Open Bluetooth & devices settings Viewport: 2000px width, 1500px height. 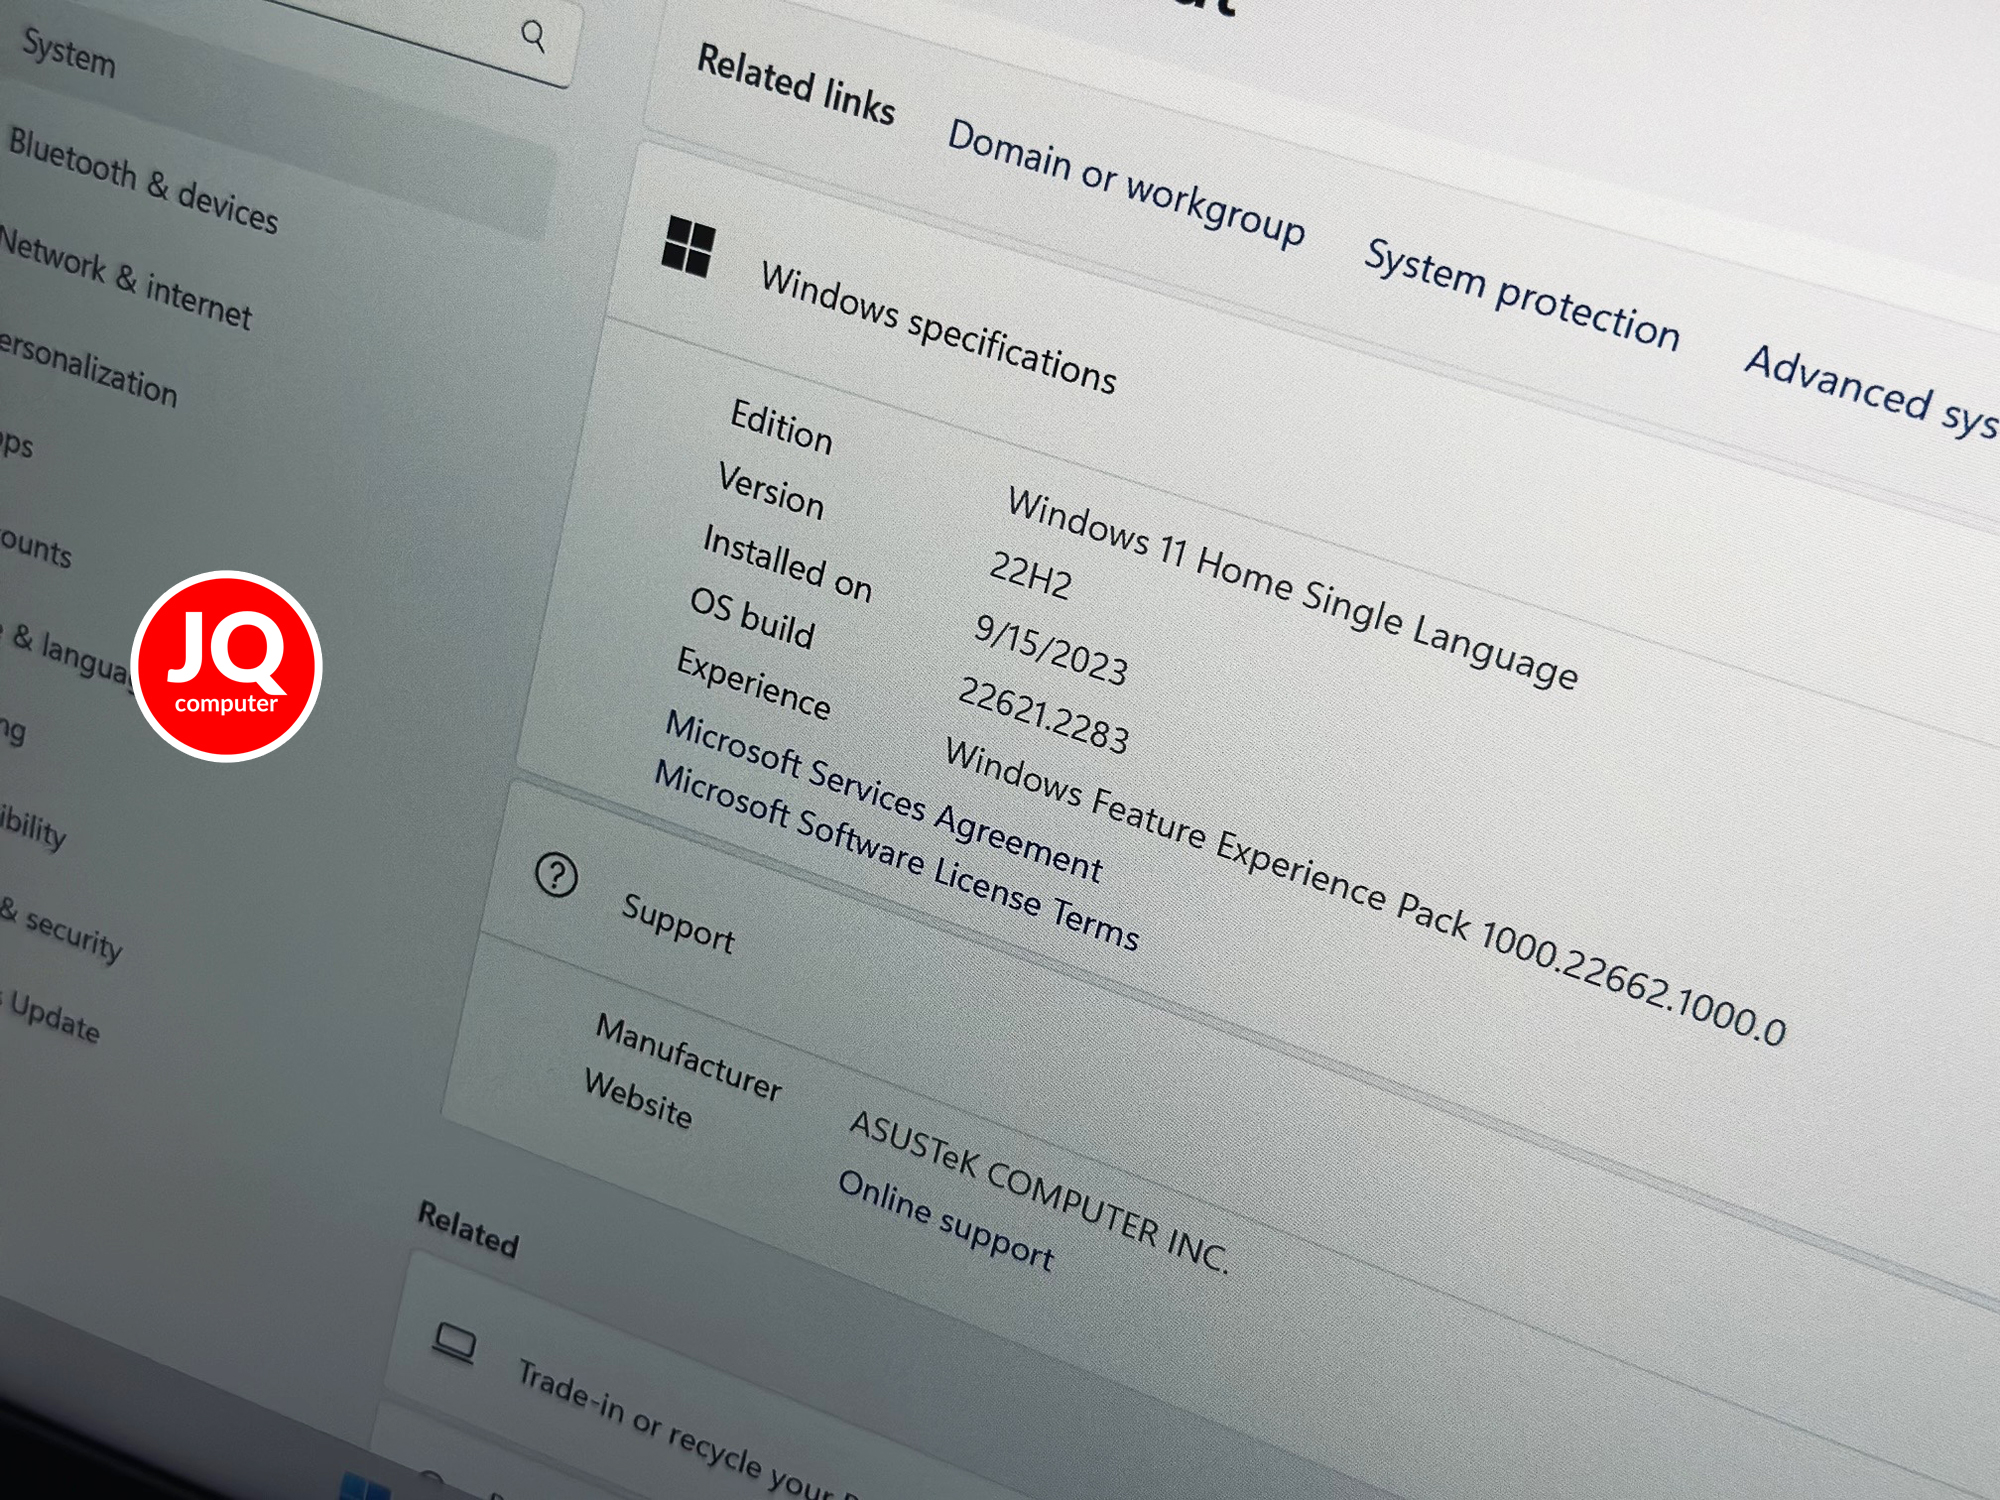143,181
